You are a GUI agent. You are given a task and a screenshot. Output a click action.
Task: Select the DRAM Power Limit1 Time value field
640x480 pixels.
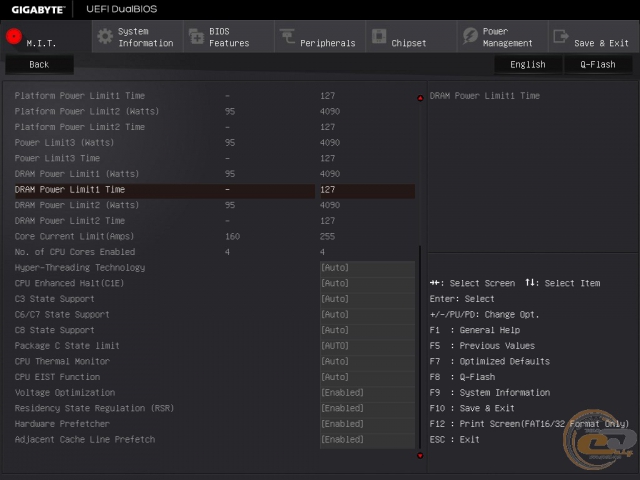(x=367, y=190)
